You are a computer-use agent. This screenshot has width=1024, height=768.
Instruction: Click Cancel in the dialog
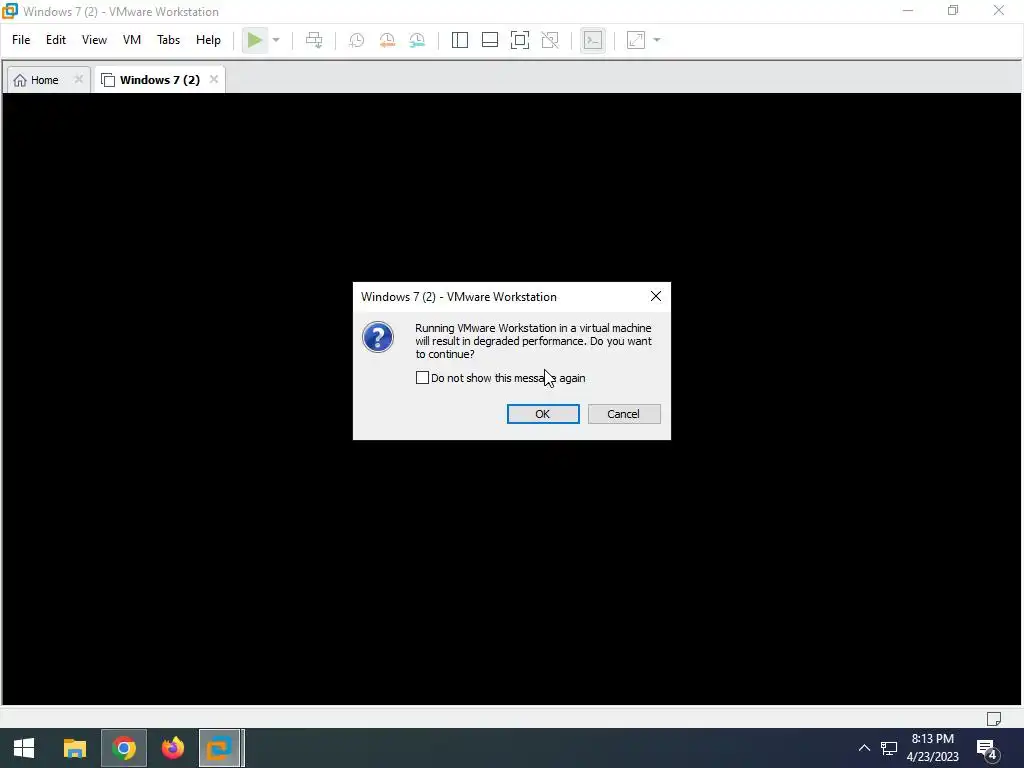coord(624,414)
